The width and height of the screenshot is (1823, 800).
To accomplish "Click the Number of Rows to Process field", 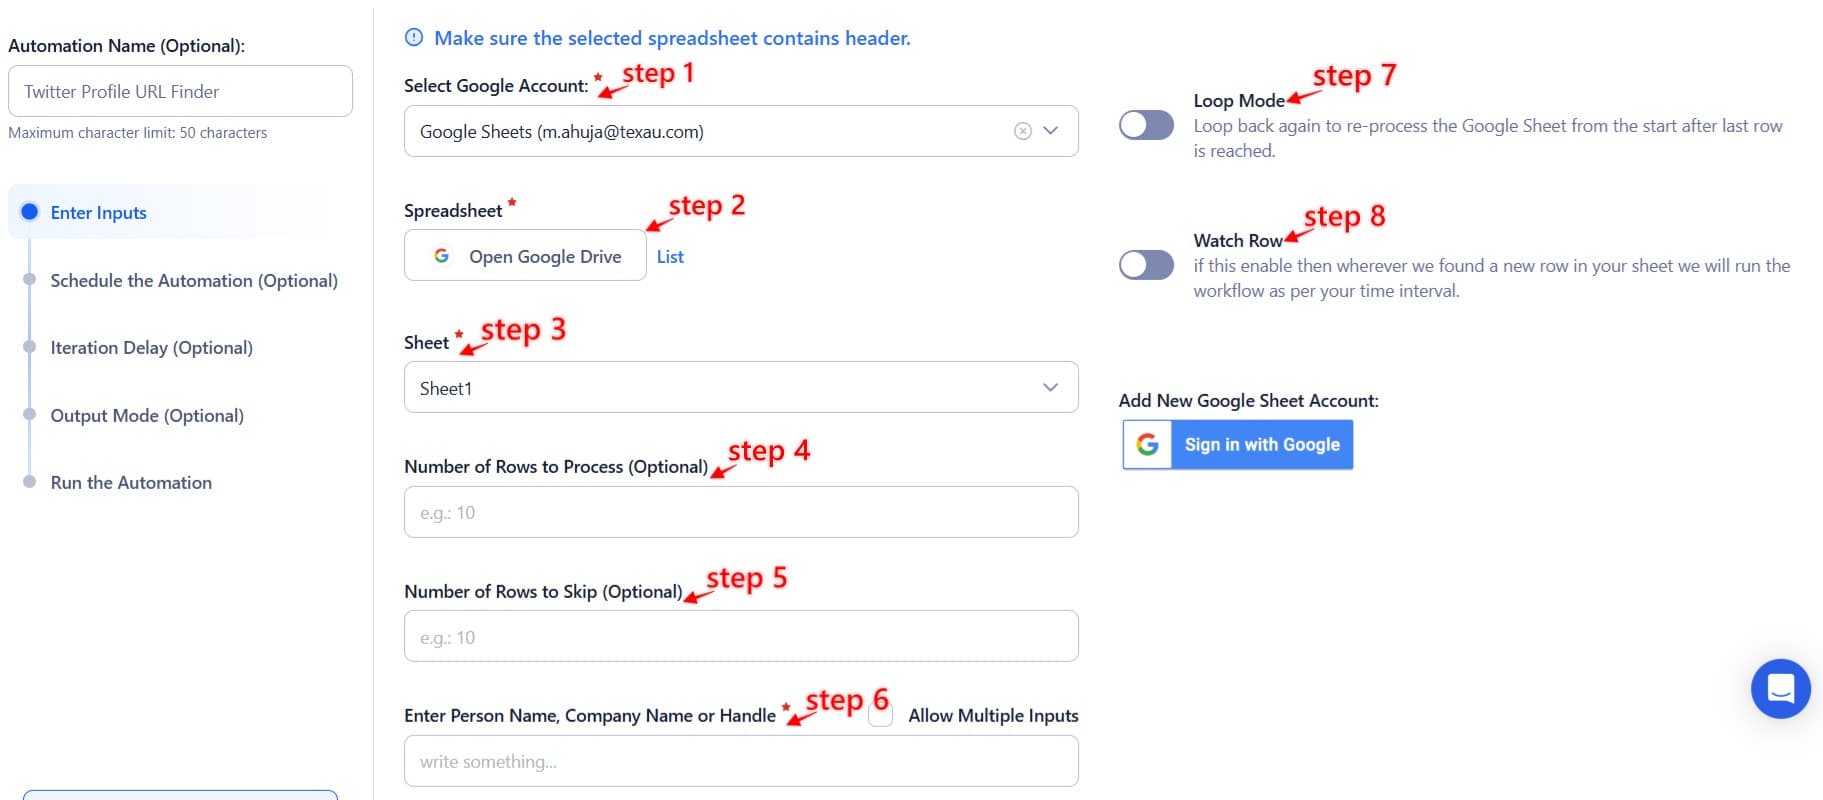I will [x=740, y=511].
